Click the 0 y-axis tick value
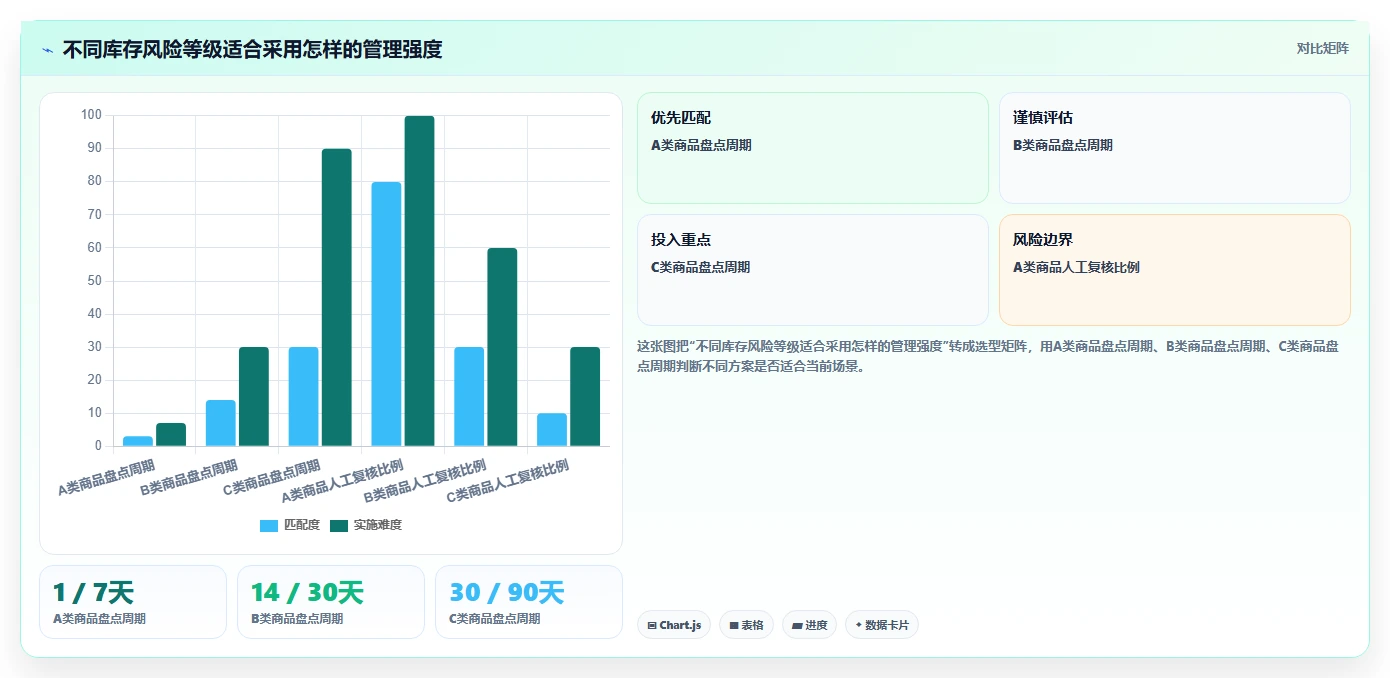Image resolution: width=1390 pixels, height=678 pixels. tap(98, 446)
